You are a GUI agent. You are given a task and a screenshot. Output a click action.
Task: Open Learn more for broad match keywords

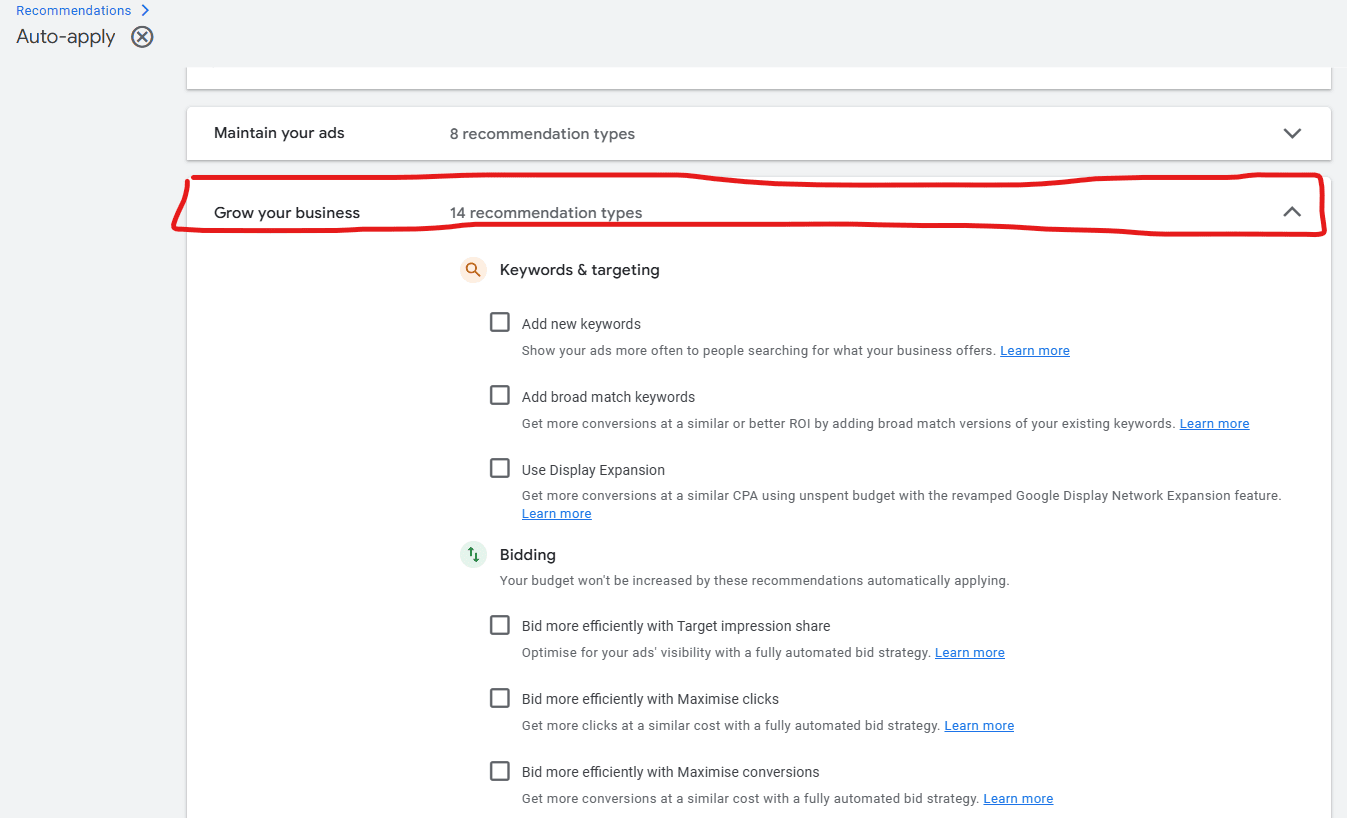(x=1214, y=424)
